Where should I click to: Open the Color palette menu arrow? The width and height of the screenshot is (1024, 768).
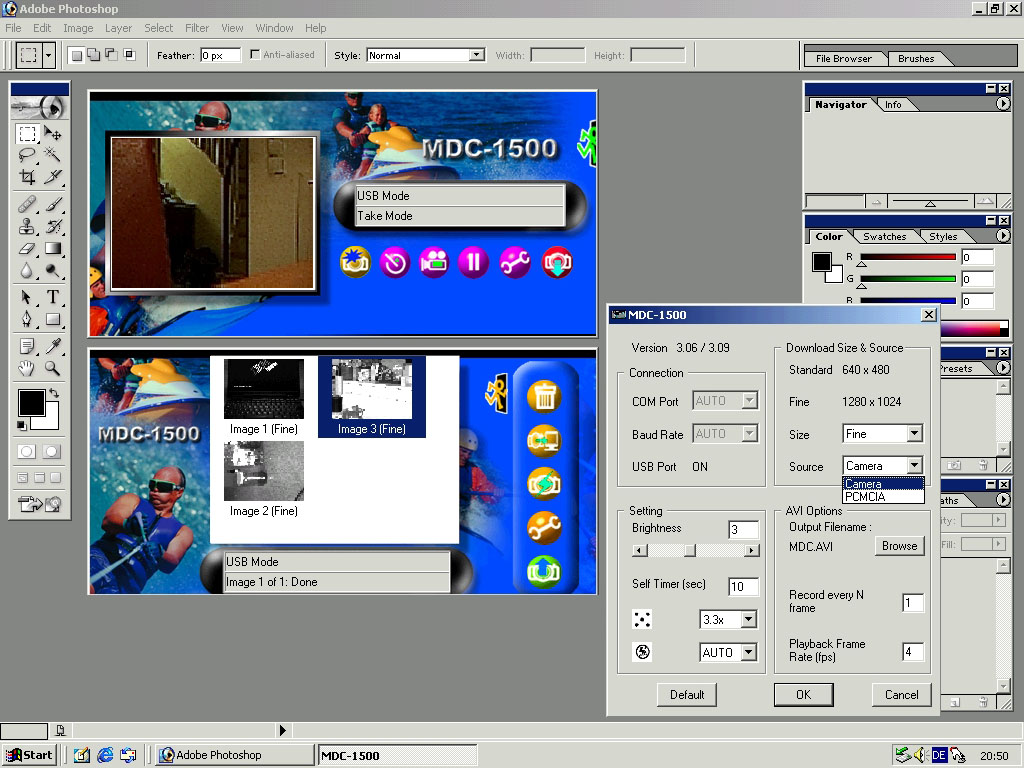coord(1003,236)
